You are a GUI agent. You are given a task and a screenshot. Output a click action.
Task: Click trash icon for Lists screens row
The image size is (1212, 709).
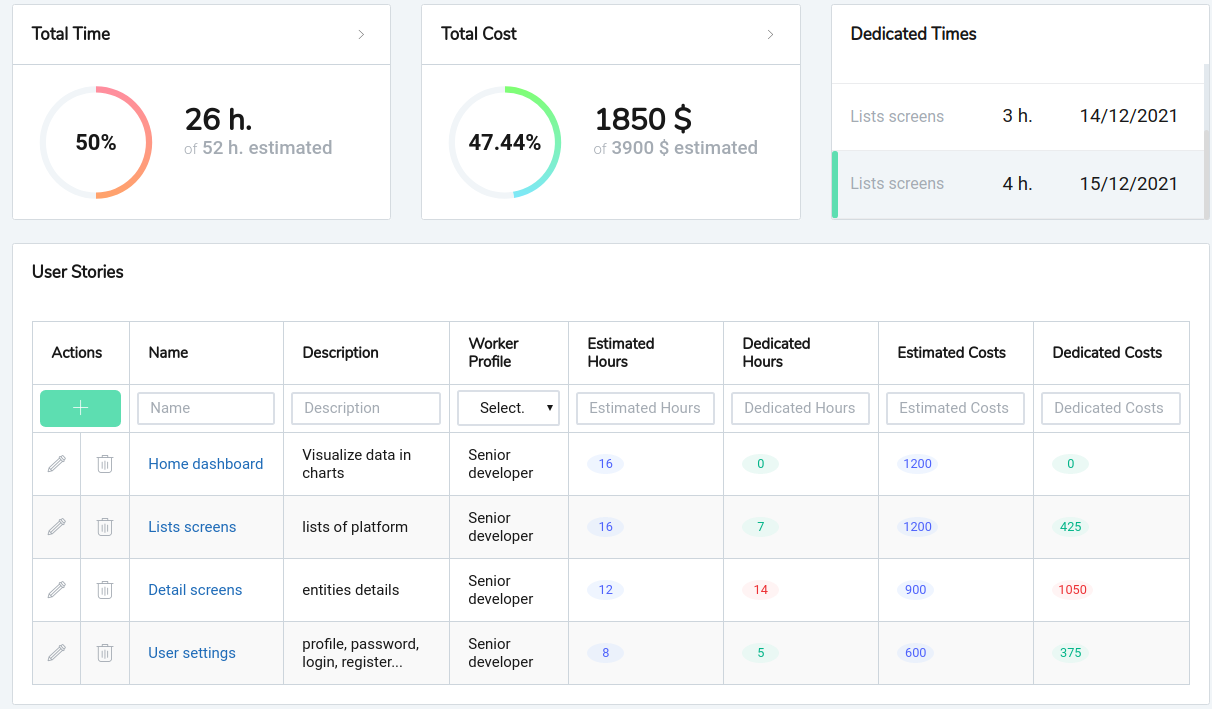pyautogui.click(x=105, y=527)
